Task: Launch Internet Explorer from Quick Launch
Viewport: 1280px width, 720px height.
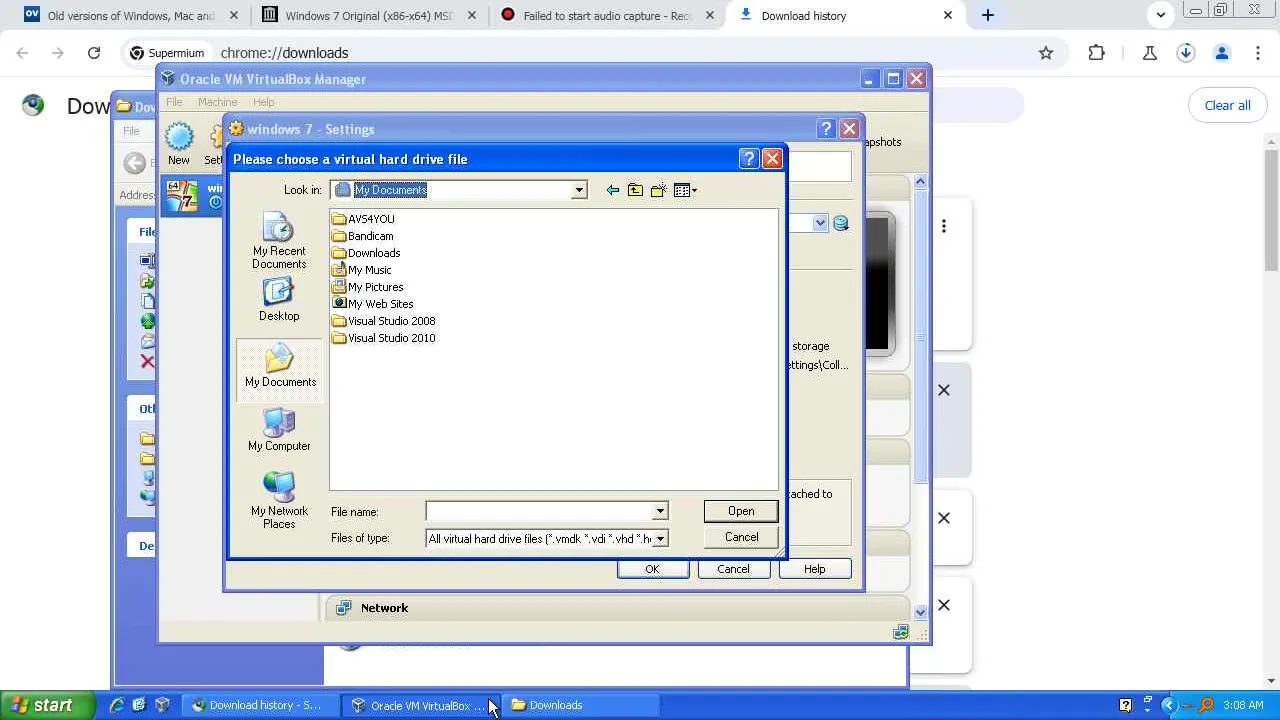Action: (116, 705)
